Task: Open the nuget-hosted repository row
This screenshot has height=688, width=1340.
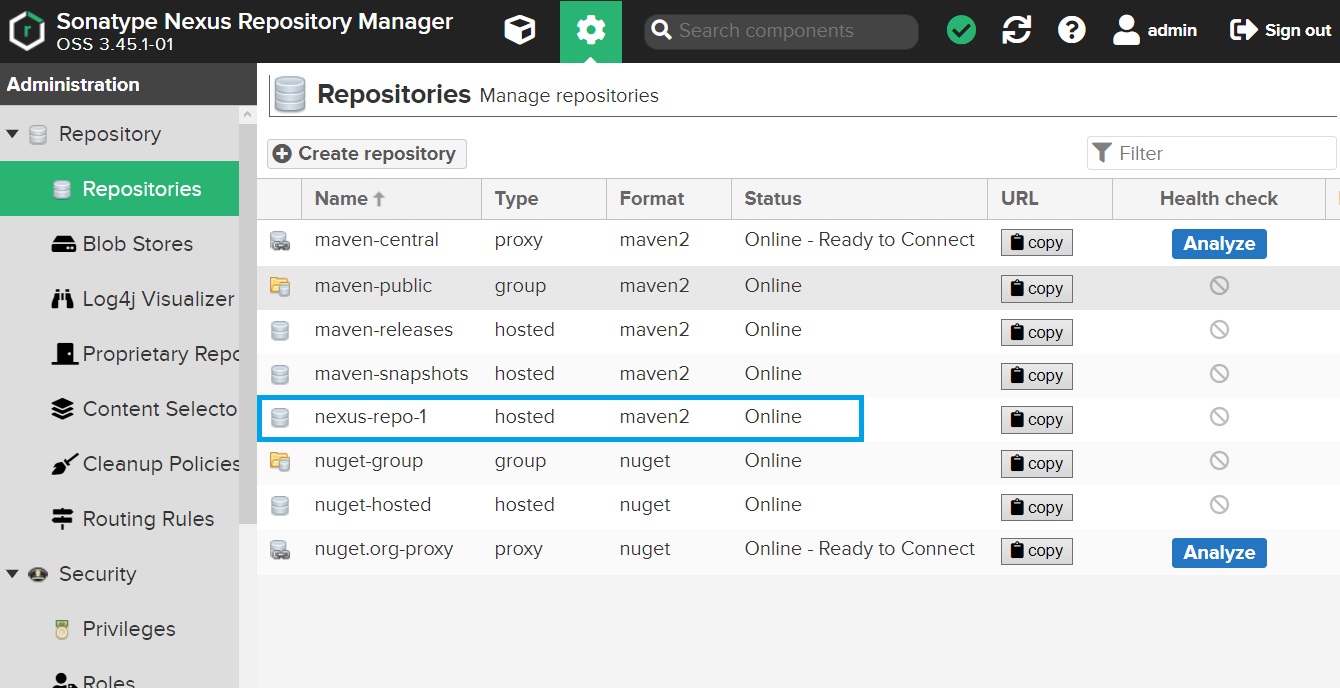Action: [798, 506]
